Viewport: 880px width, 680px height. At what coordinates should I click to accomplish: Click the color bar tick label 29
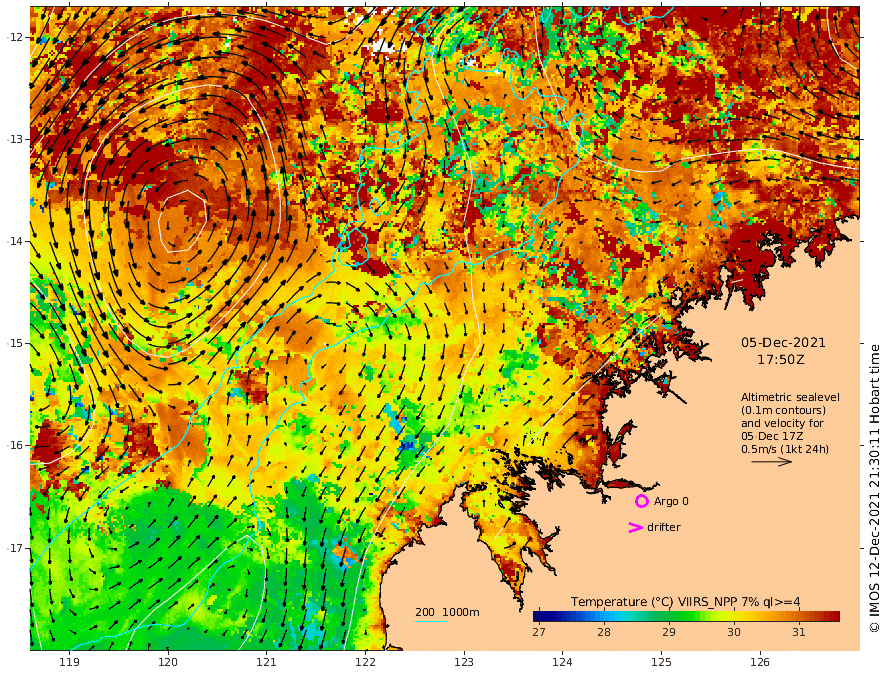[668, 632]
